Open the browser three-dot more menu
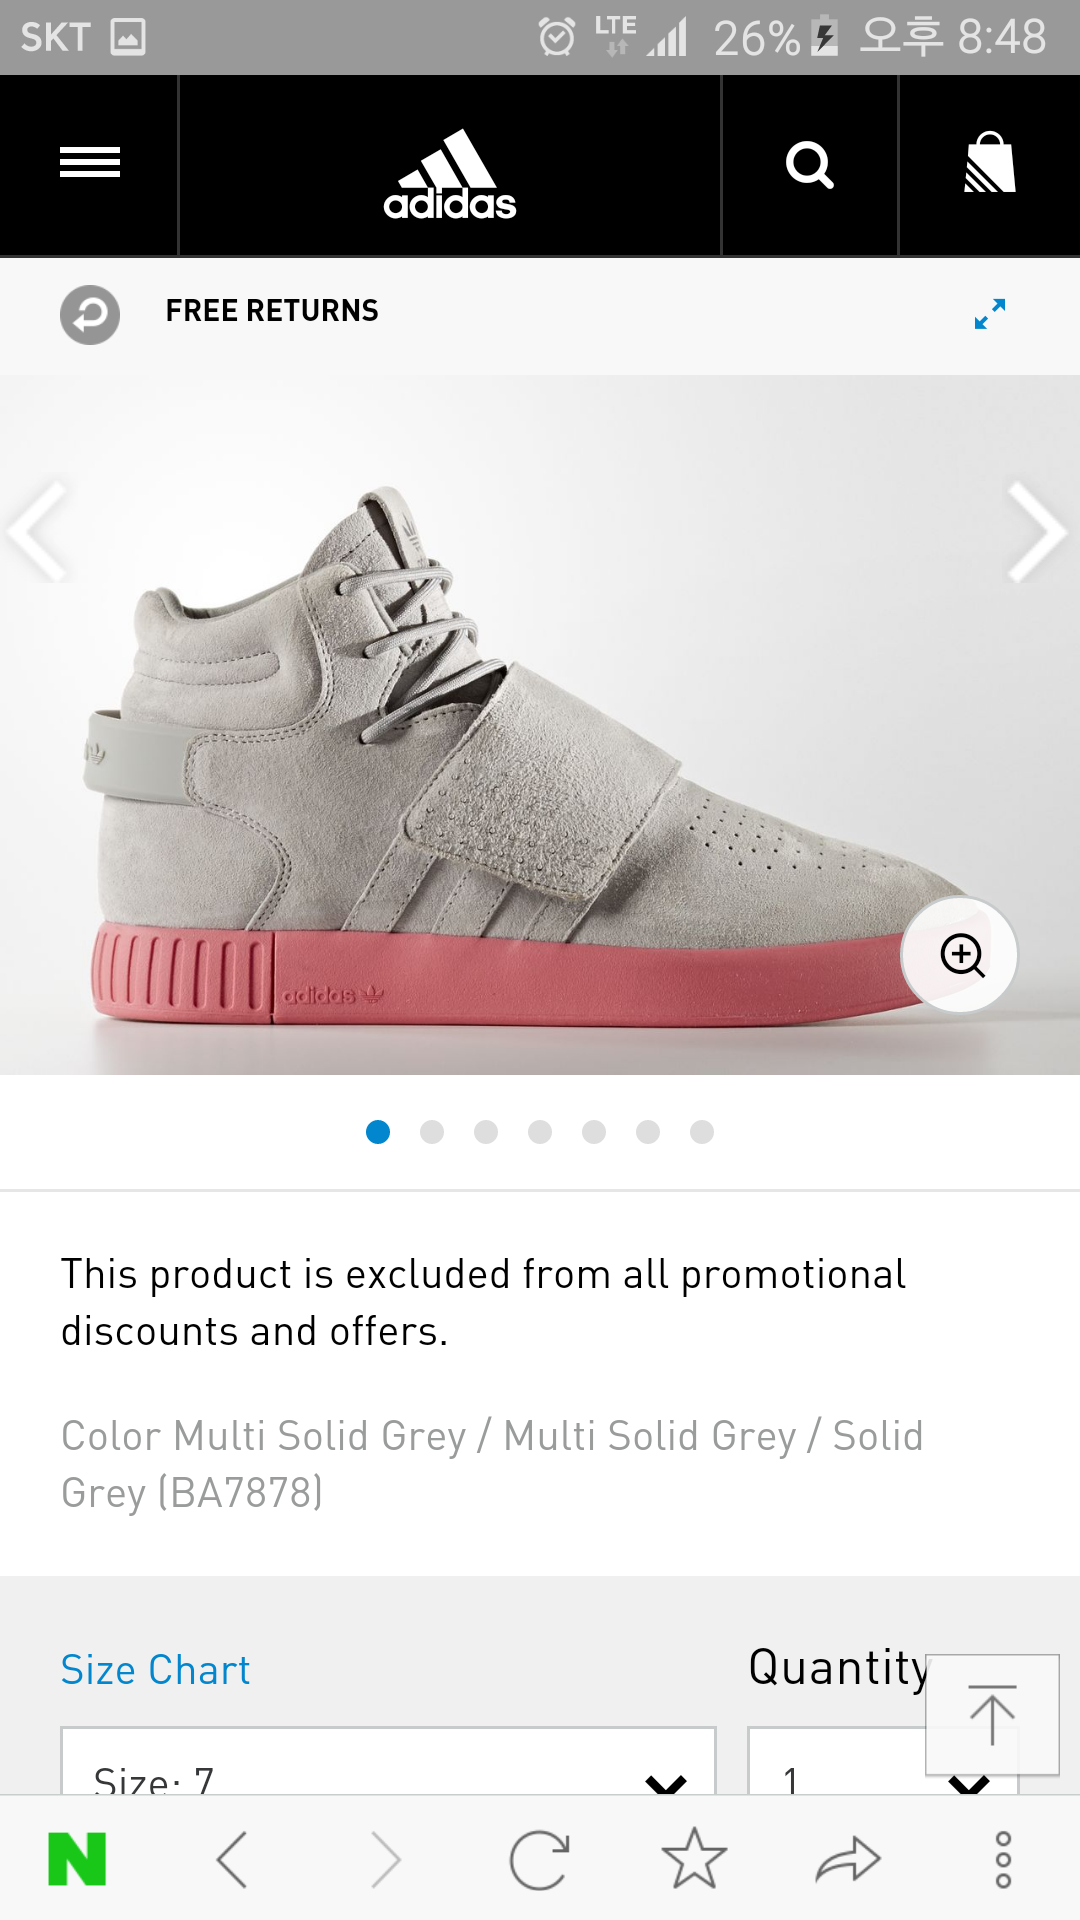The image size is (1080, 1920). click(x=1003, y=1860)
